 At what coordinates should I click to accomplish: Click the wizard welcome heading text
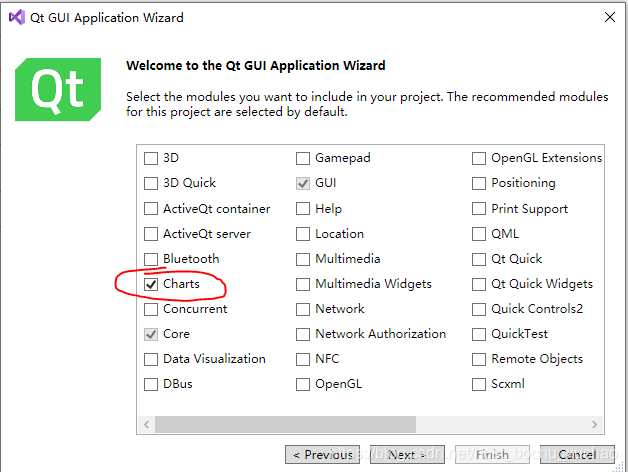tap(256, 65)
